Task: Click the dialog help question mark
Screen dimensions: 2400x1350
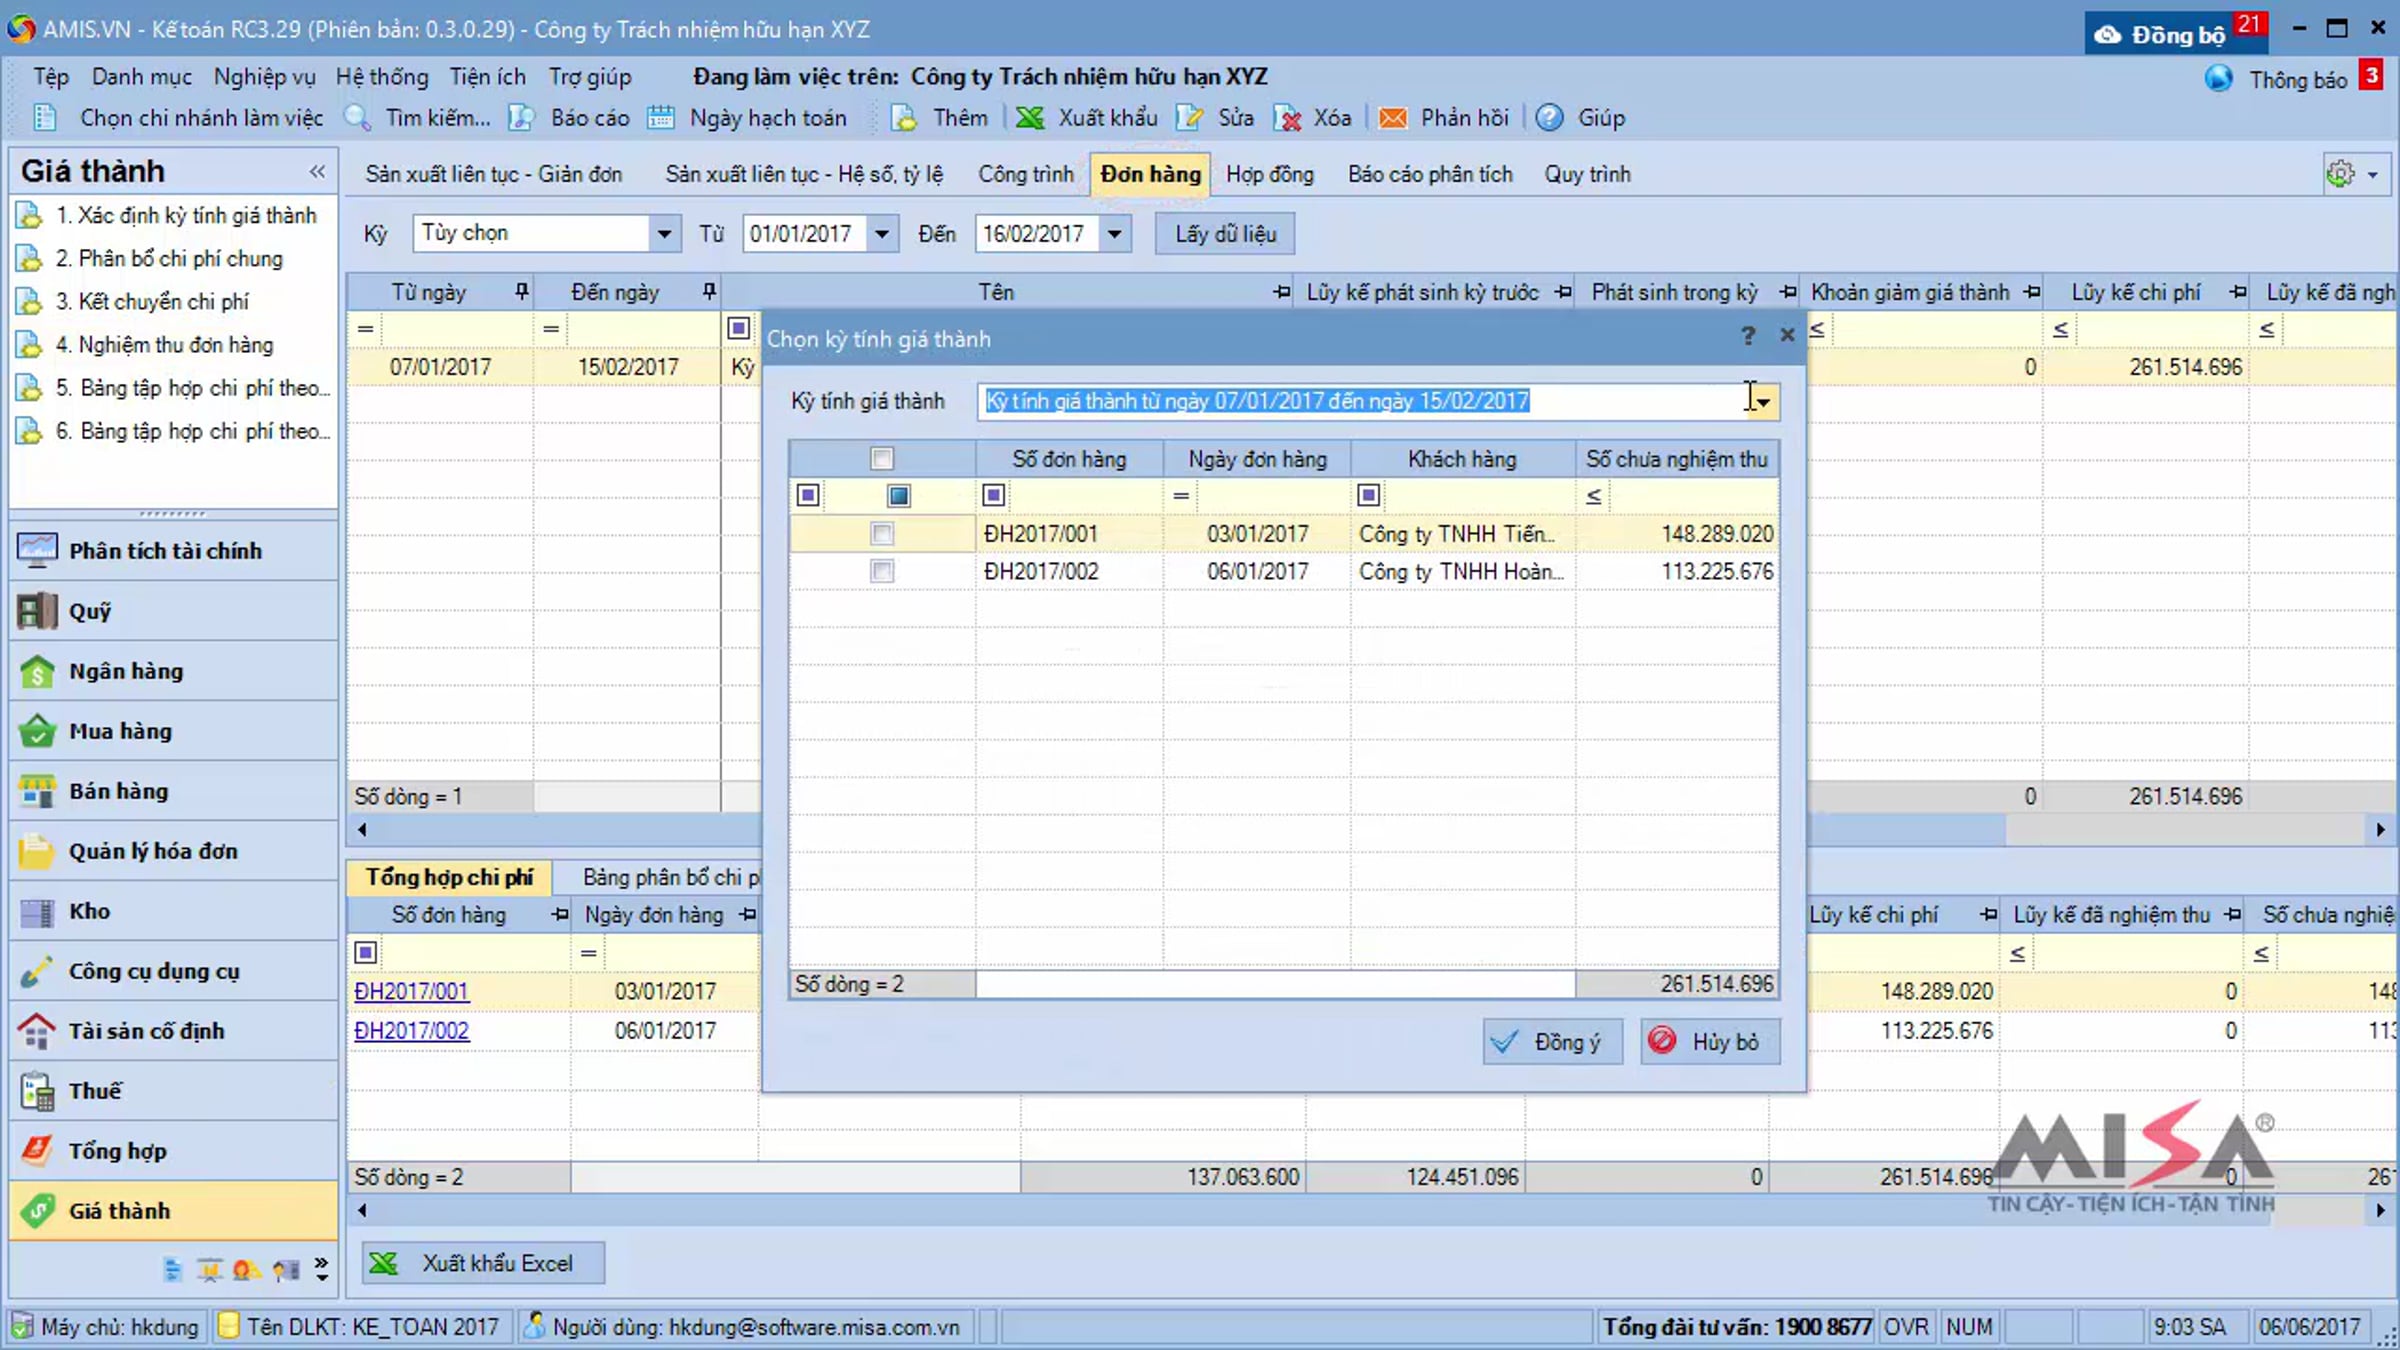Action: (x=1748, y=336)
